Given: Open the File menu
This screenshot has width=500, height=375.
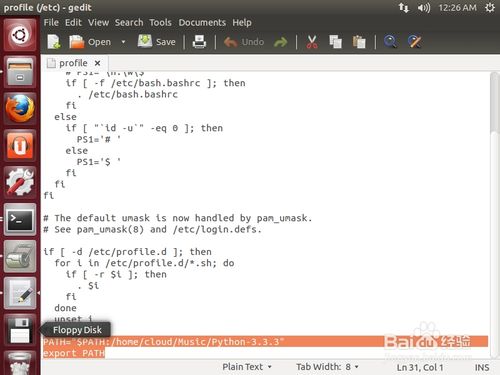Looking at the screenshot, I should click(x=51, y=23).
